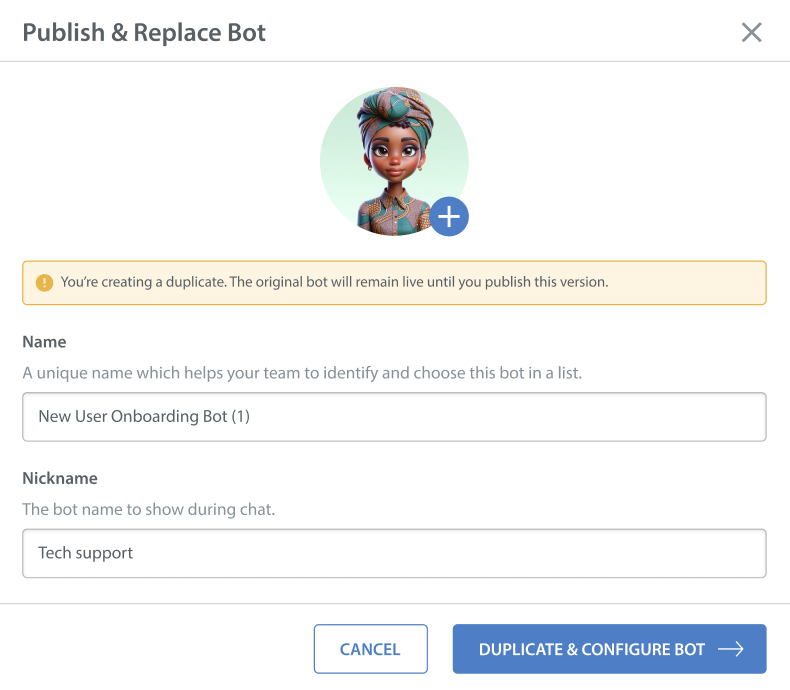
Task: Click the text "New User Onboarding Bot (1)"
Action: point(144,417)
